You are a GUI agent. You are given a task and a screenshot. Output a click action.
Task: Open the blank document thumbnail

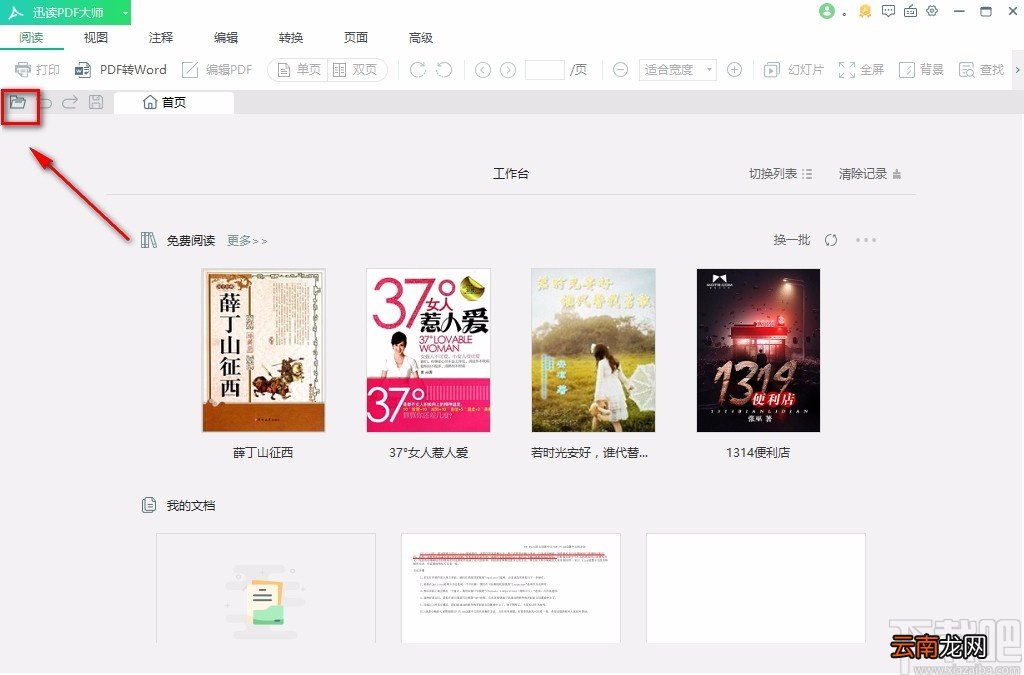(x=756, y=588)
